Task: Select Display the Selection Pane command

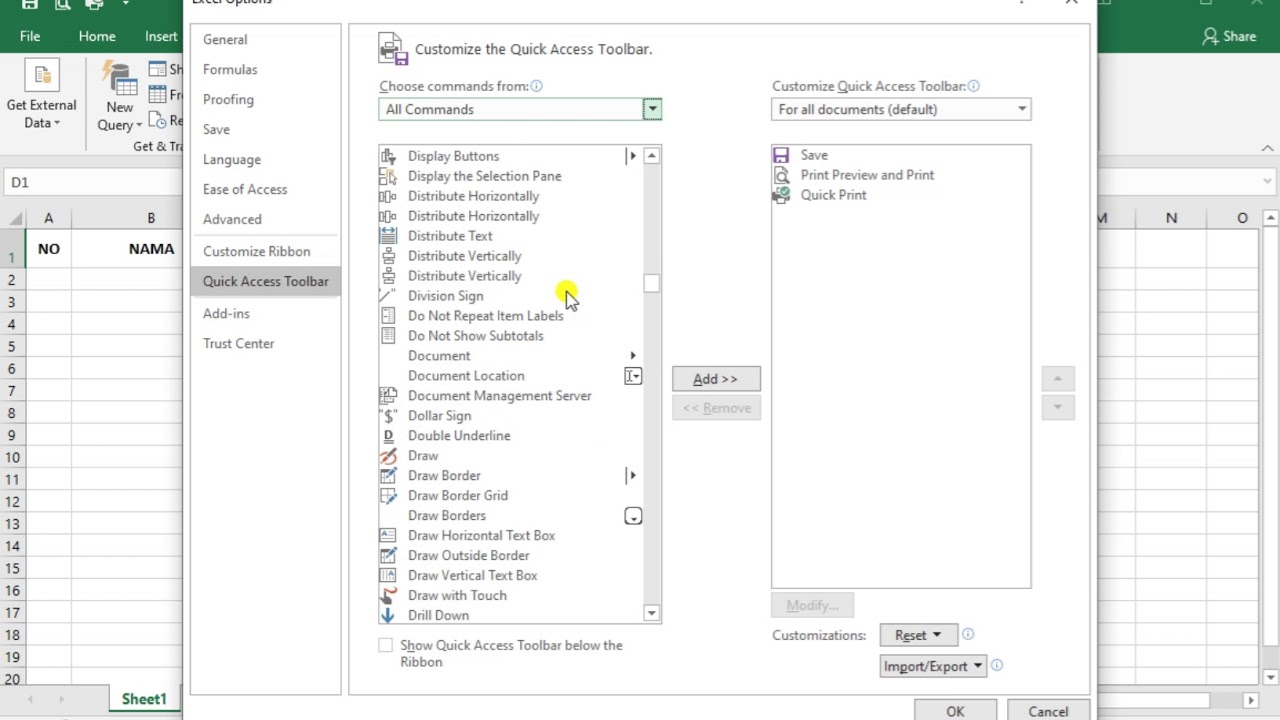Action: coord(510,176)
